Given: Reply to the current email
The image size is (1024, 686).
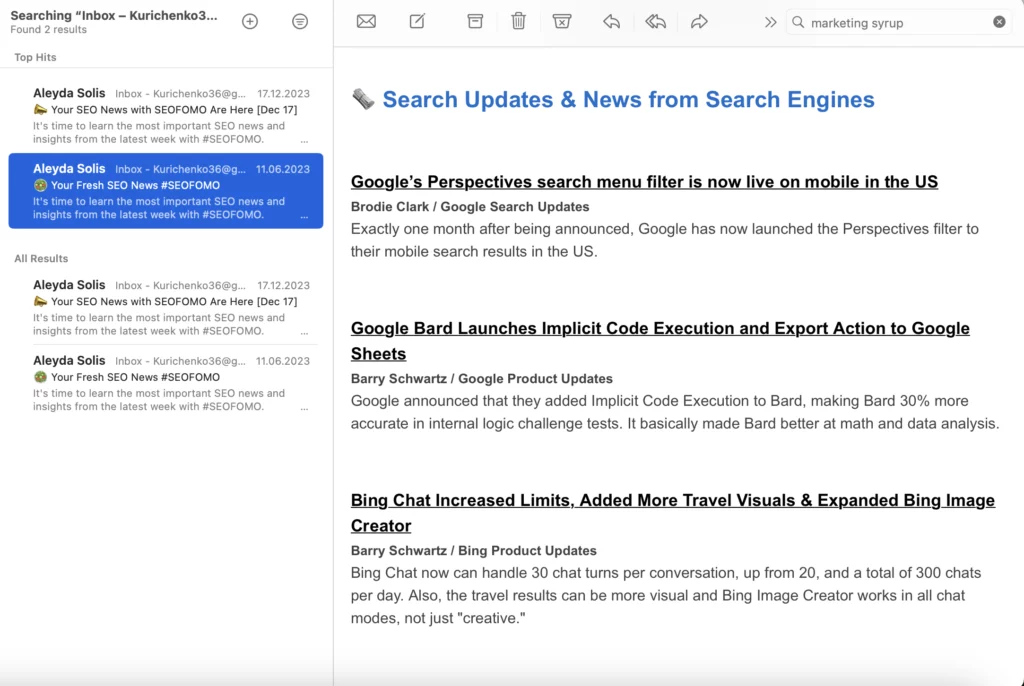Looking at the screenshot, I should tap(611, 21).
